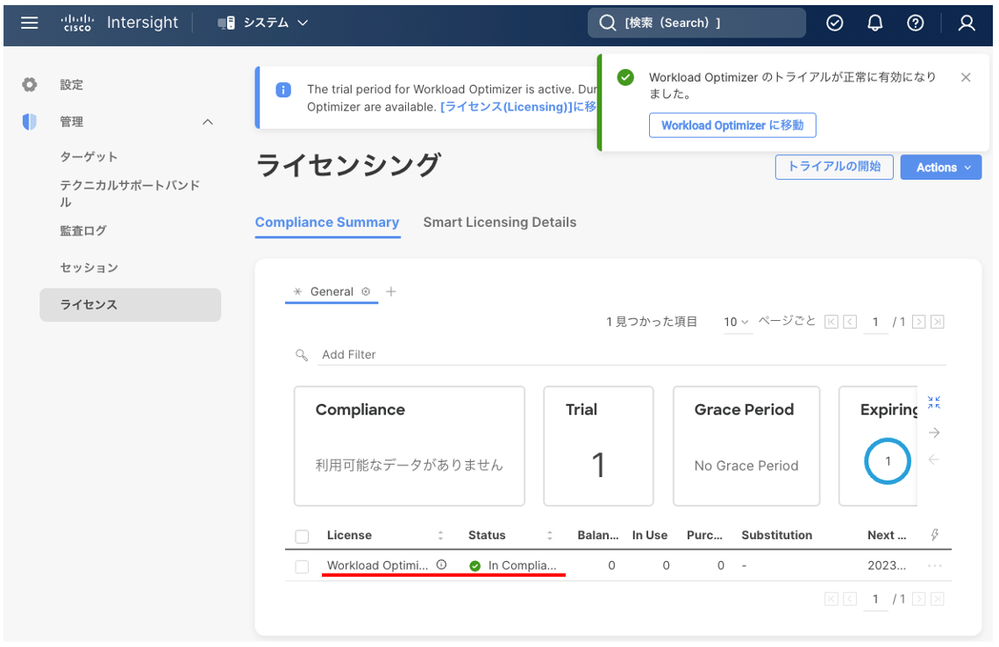Viewport: 999px width, 647px height.
Task: Click the gear icon beside 設定
Action: pyautogui.click(x=29, y=85)
